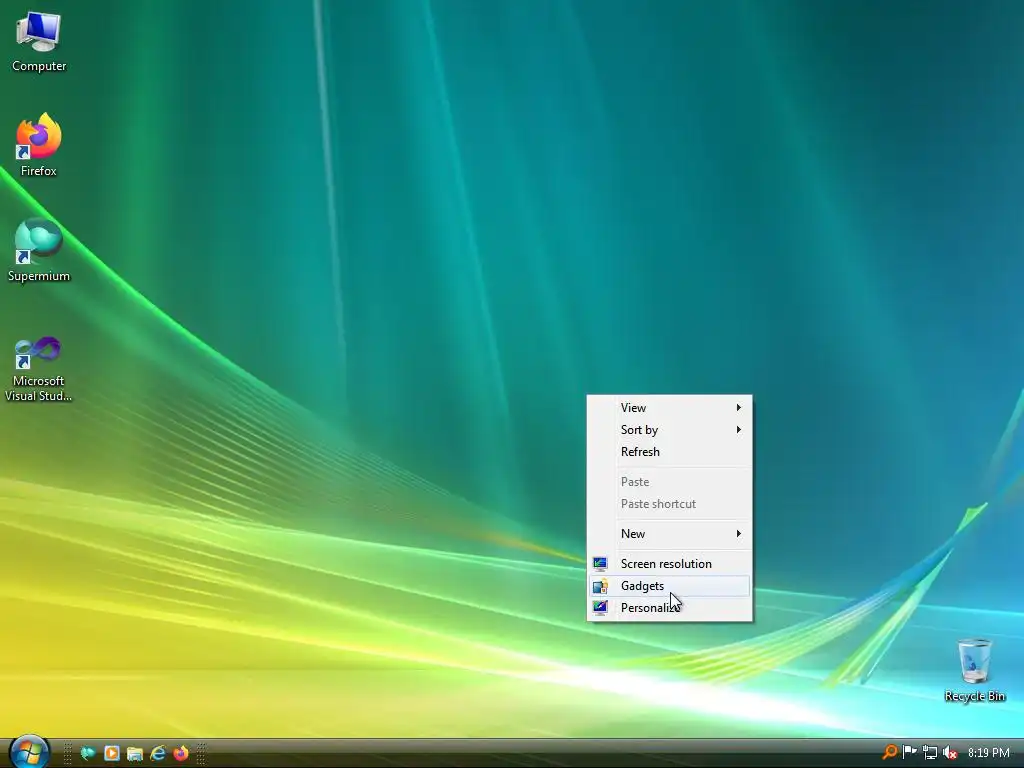Choose Gadgets in the context menu

click(669, 586)
